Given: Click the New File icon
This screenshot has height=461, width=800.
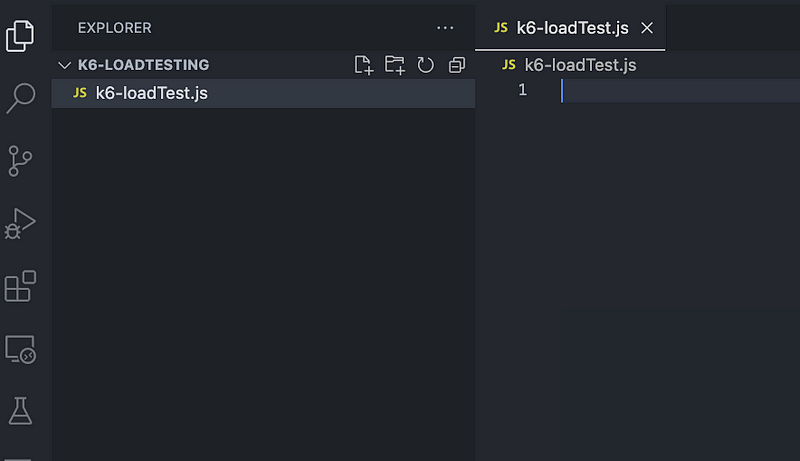Looking at the screenshot, I should point(364,65).
